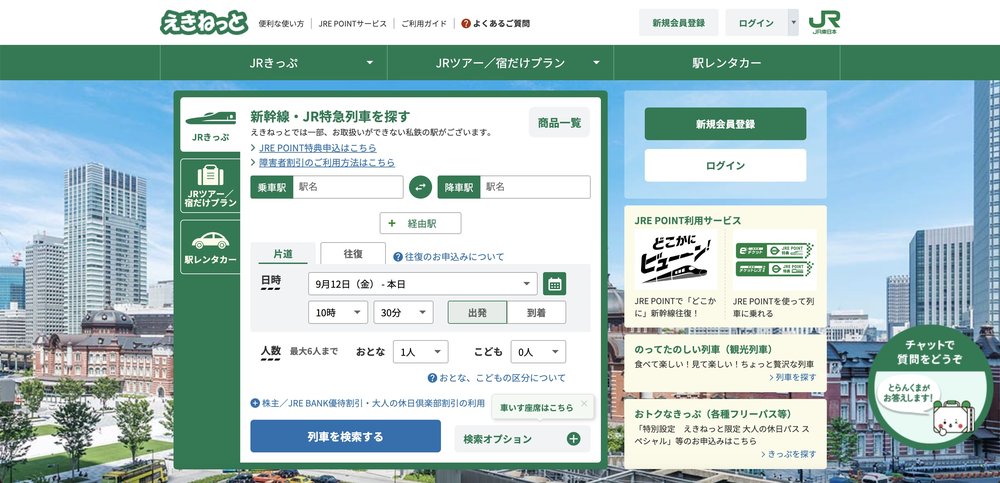Select 出発 departure time option

pyautogui.click(x=477, y=313)
